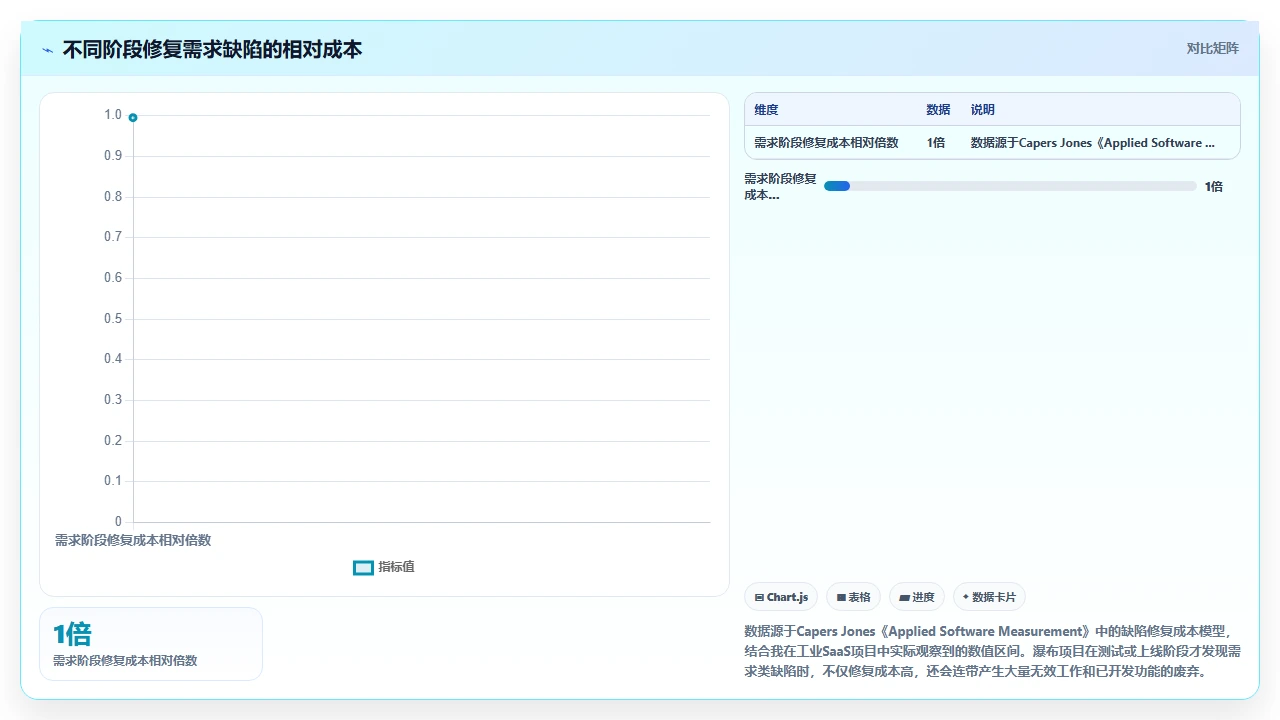This screenshot has height=720, width=1280.
Task: Click the 1倍 value beside the progress bar
Action: tap(1213, 186)
